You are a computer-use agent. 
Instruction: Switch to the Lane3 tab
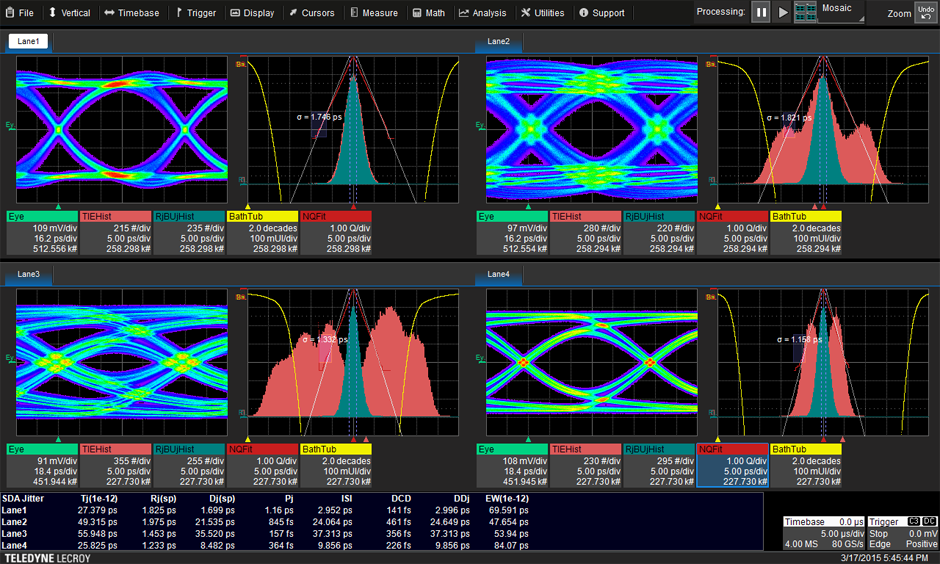(x=30, y=274)
